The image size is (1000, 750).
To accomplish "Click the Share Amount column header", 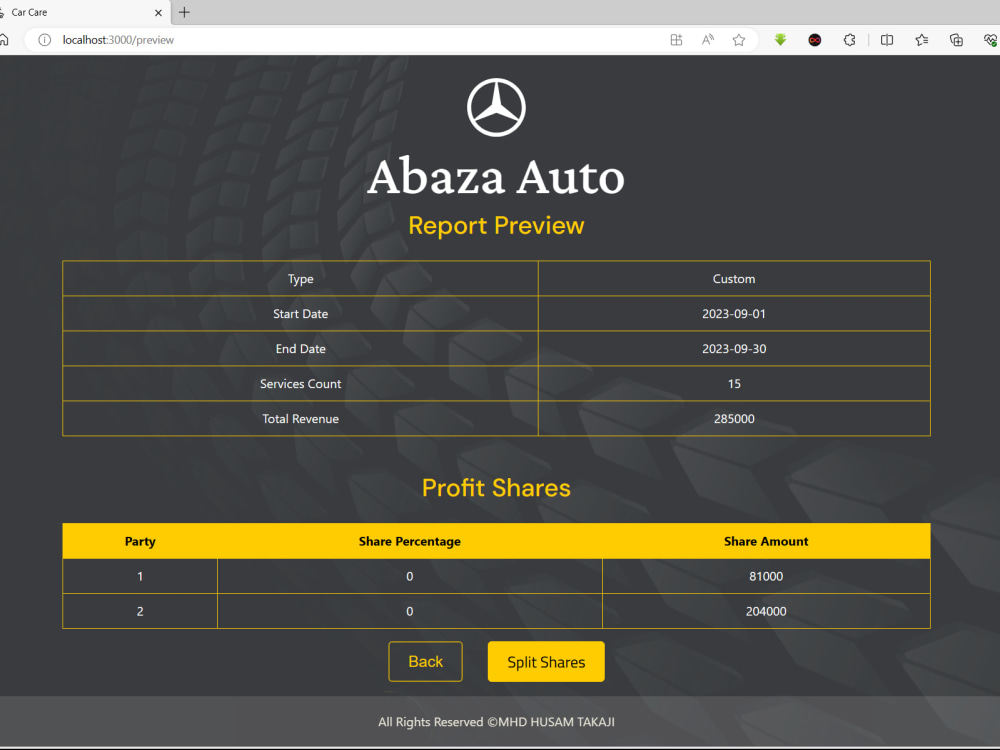I will pyautogui.click(x=766, y=541).
